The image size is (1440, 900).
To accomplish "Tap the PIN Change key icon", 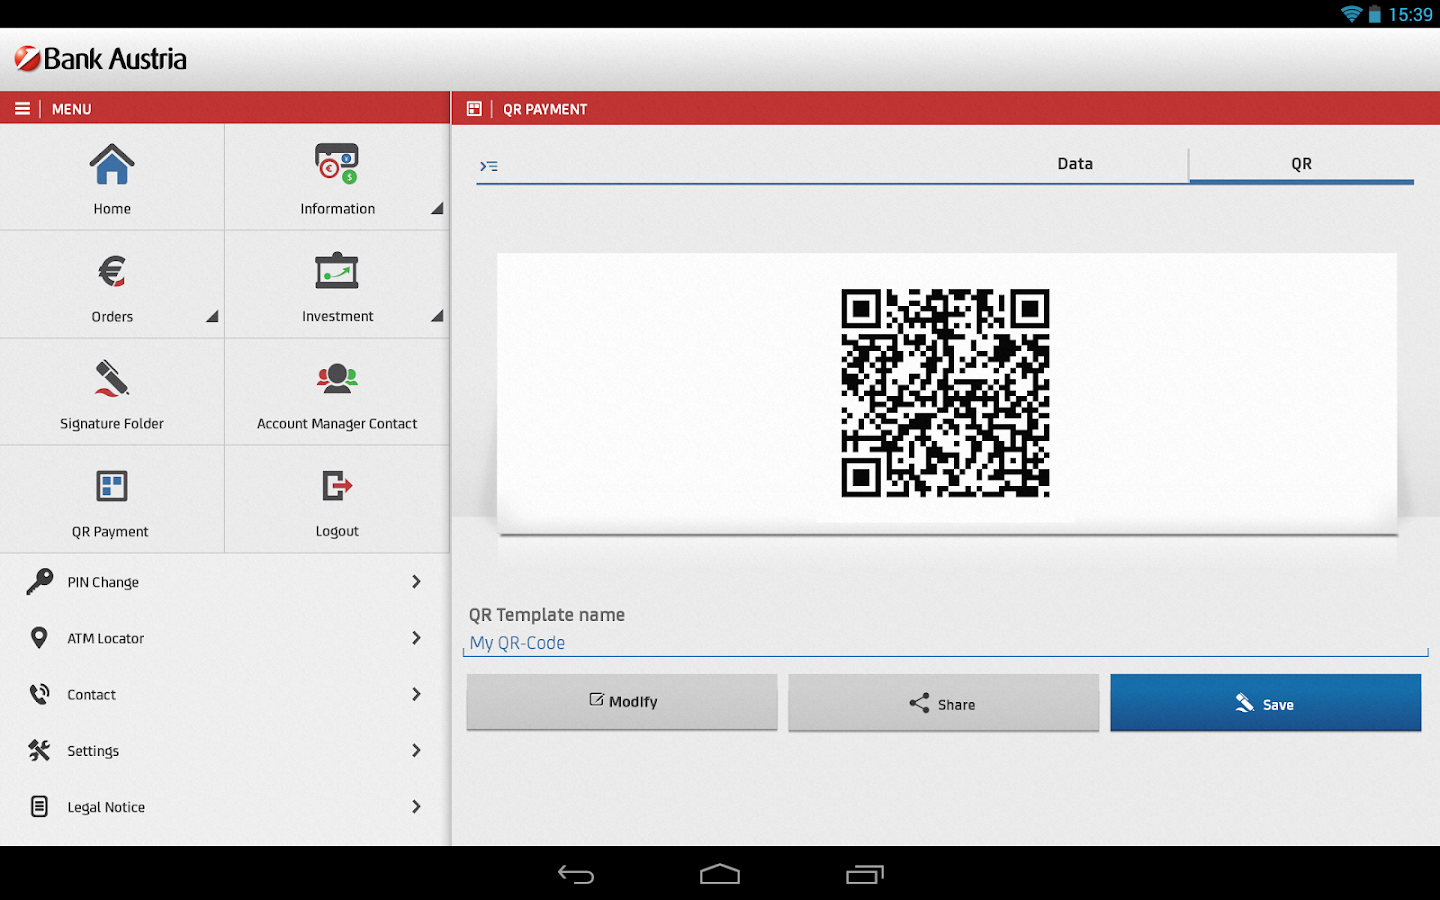I will click(40, 581).
